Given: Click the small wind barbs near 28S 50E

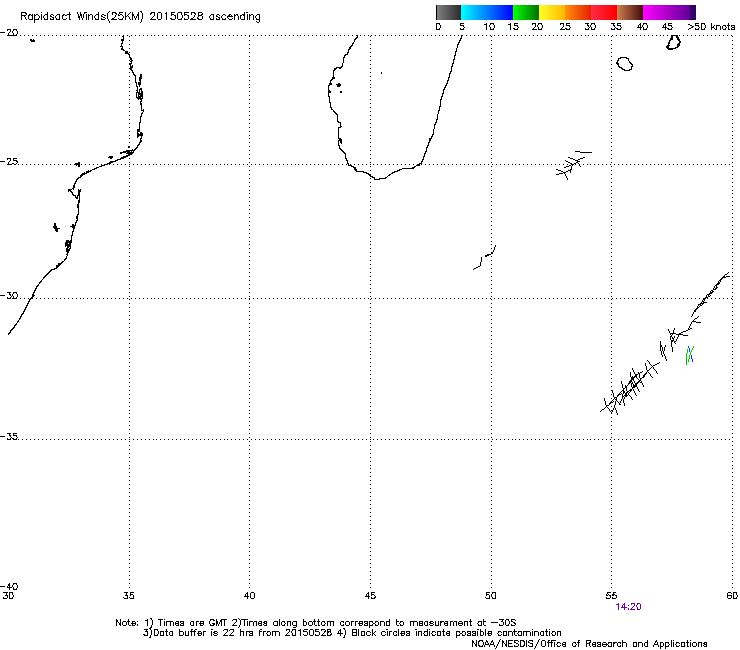Looking at the screenshot, I should [485, 257].
